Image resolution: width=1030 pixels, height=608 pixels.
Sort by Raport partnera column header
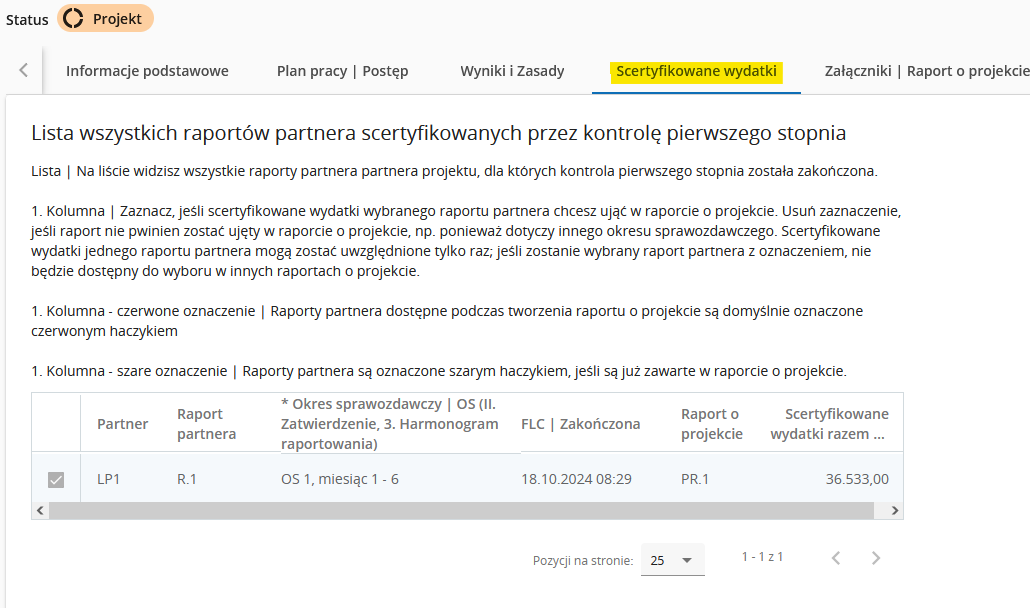click(206, 424)
